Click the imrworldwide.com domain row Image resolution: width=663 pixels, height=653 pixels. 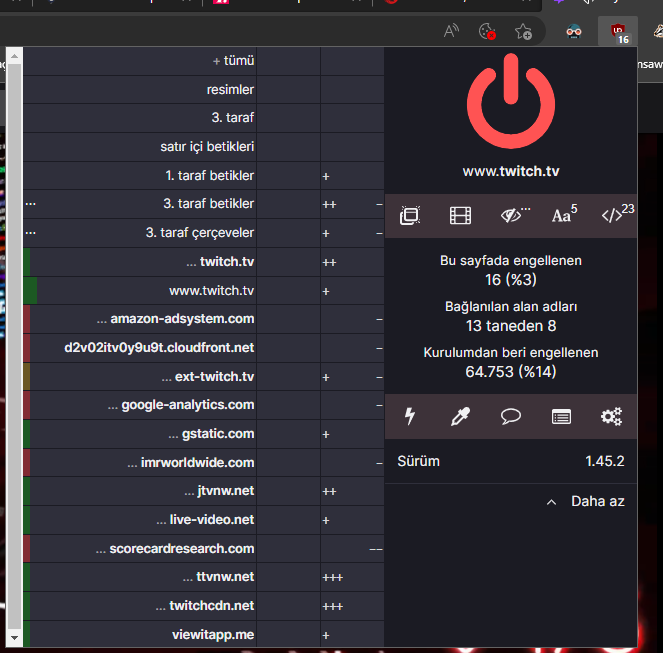point(140,463)
